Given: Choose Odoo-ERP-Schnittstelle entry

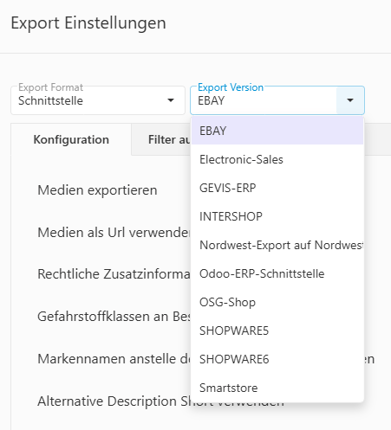Looking at the screenshot, I should pyautogui.click(x=277, y=274).
